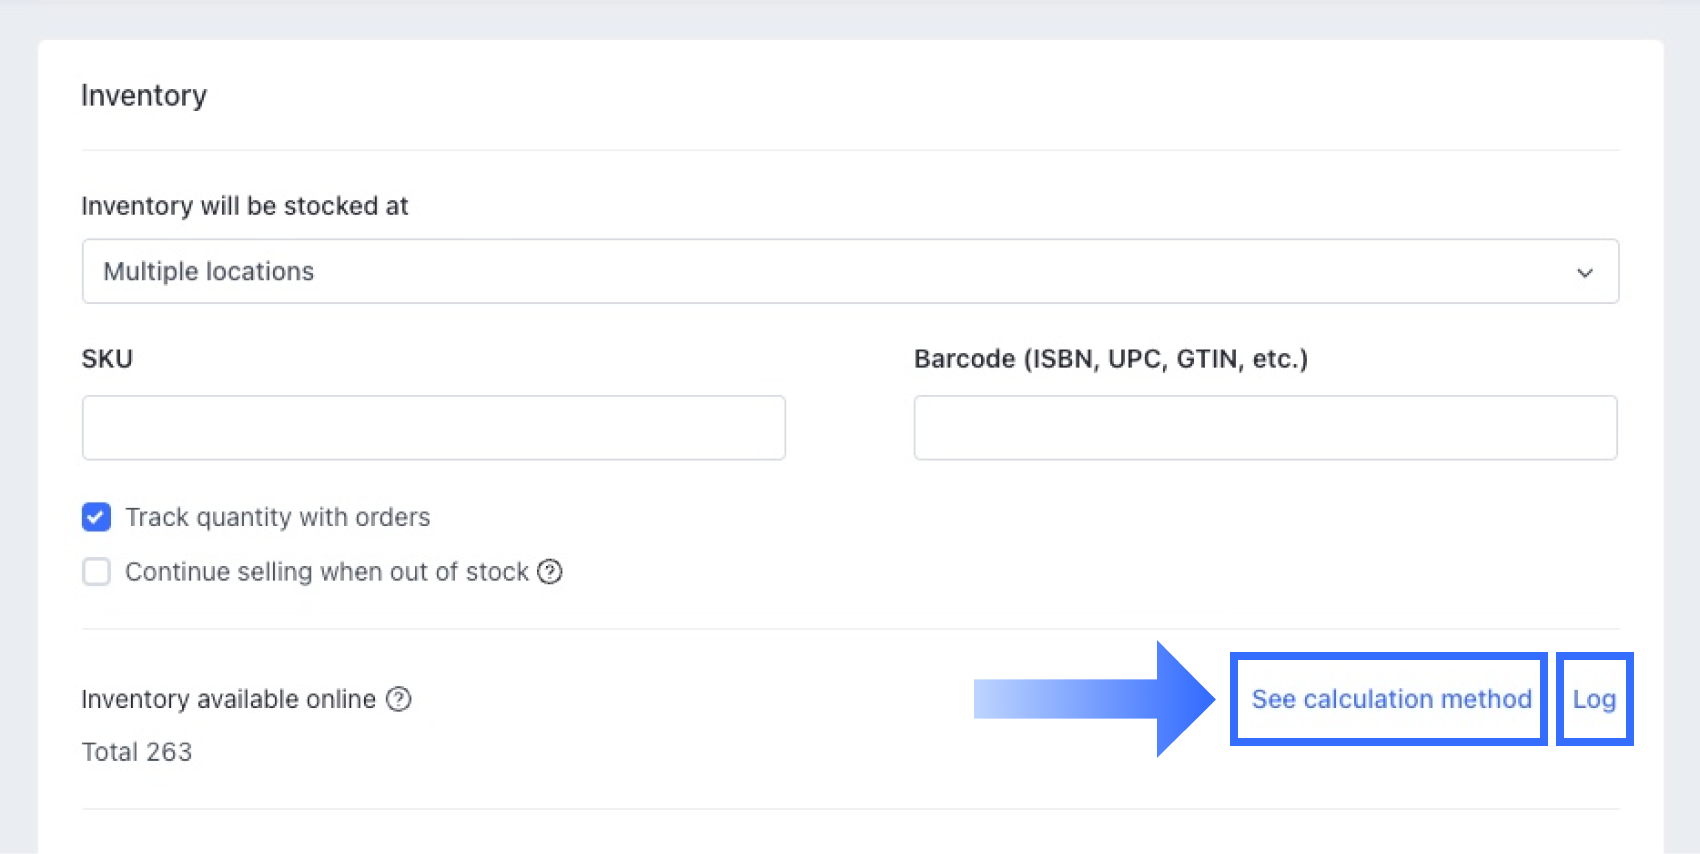Click the Inventory will be stocked at label

click(245, 206)
